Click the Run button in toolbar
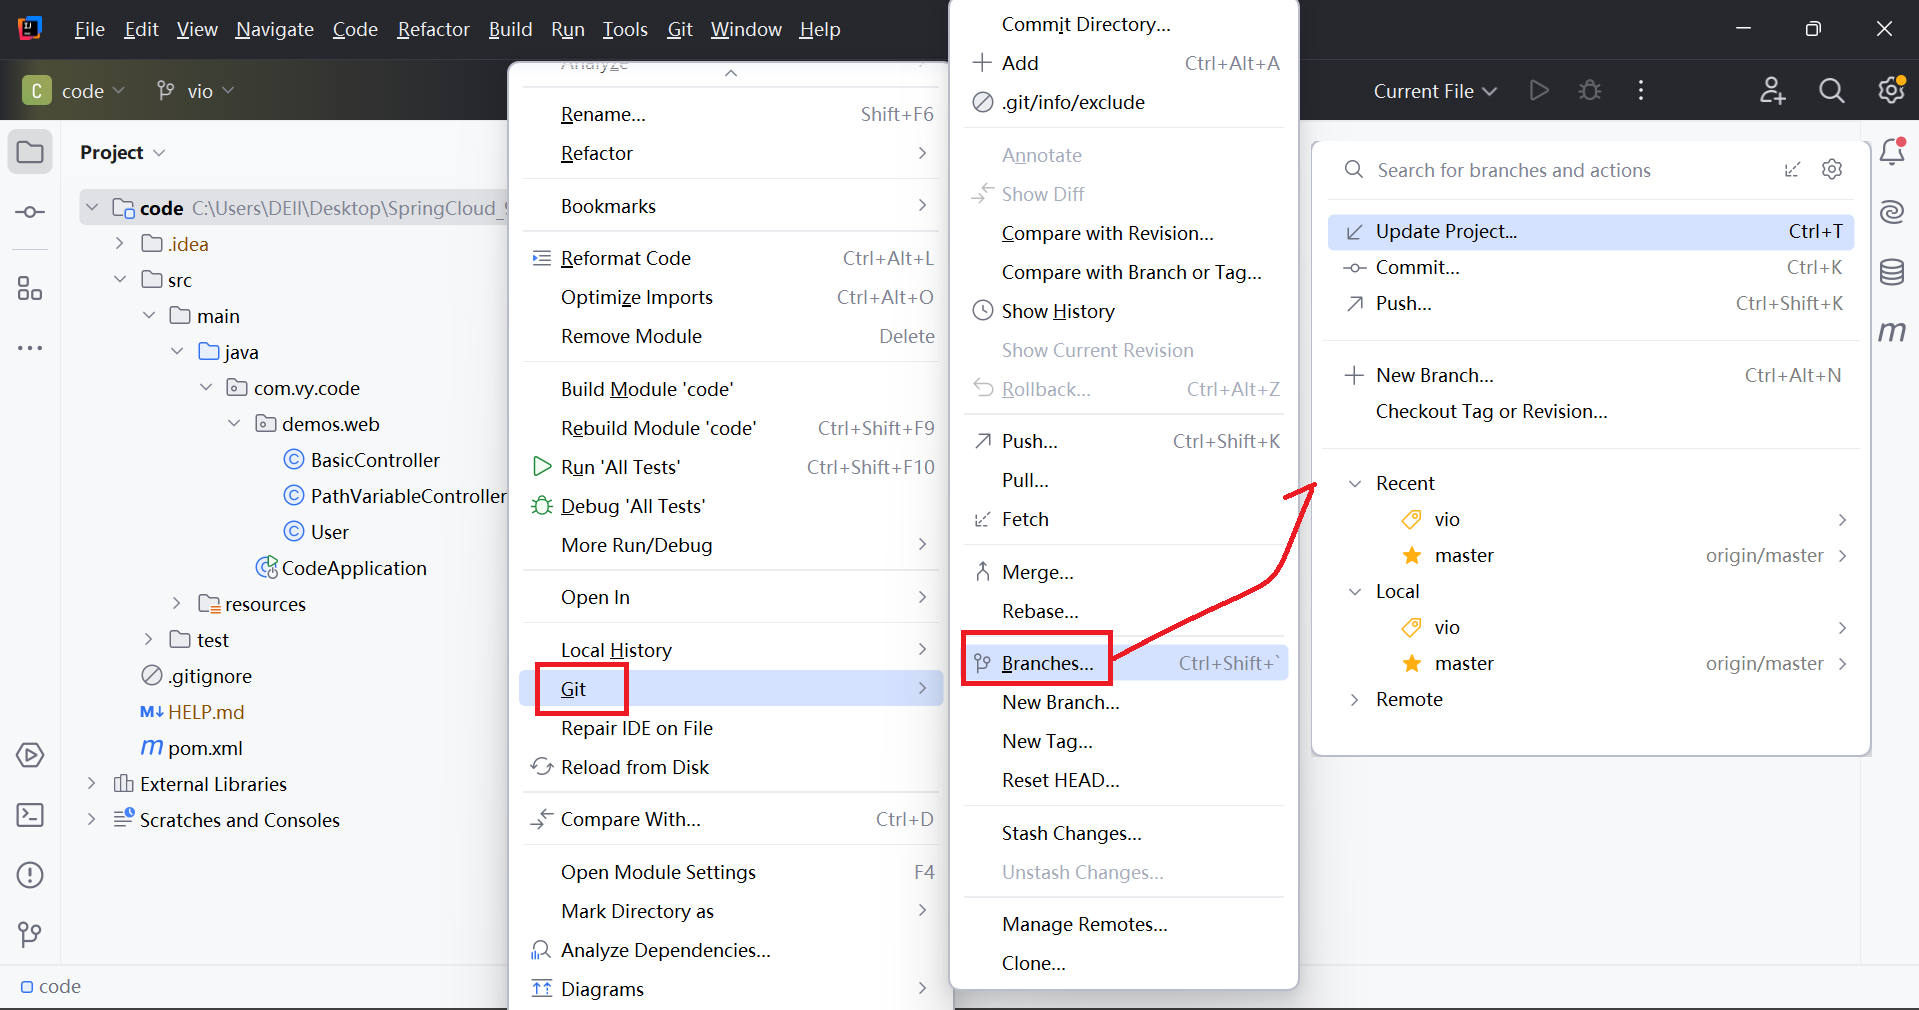The height and width of the screenshot is (1010, 1919). [x=1539, y=91]
